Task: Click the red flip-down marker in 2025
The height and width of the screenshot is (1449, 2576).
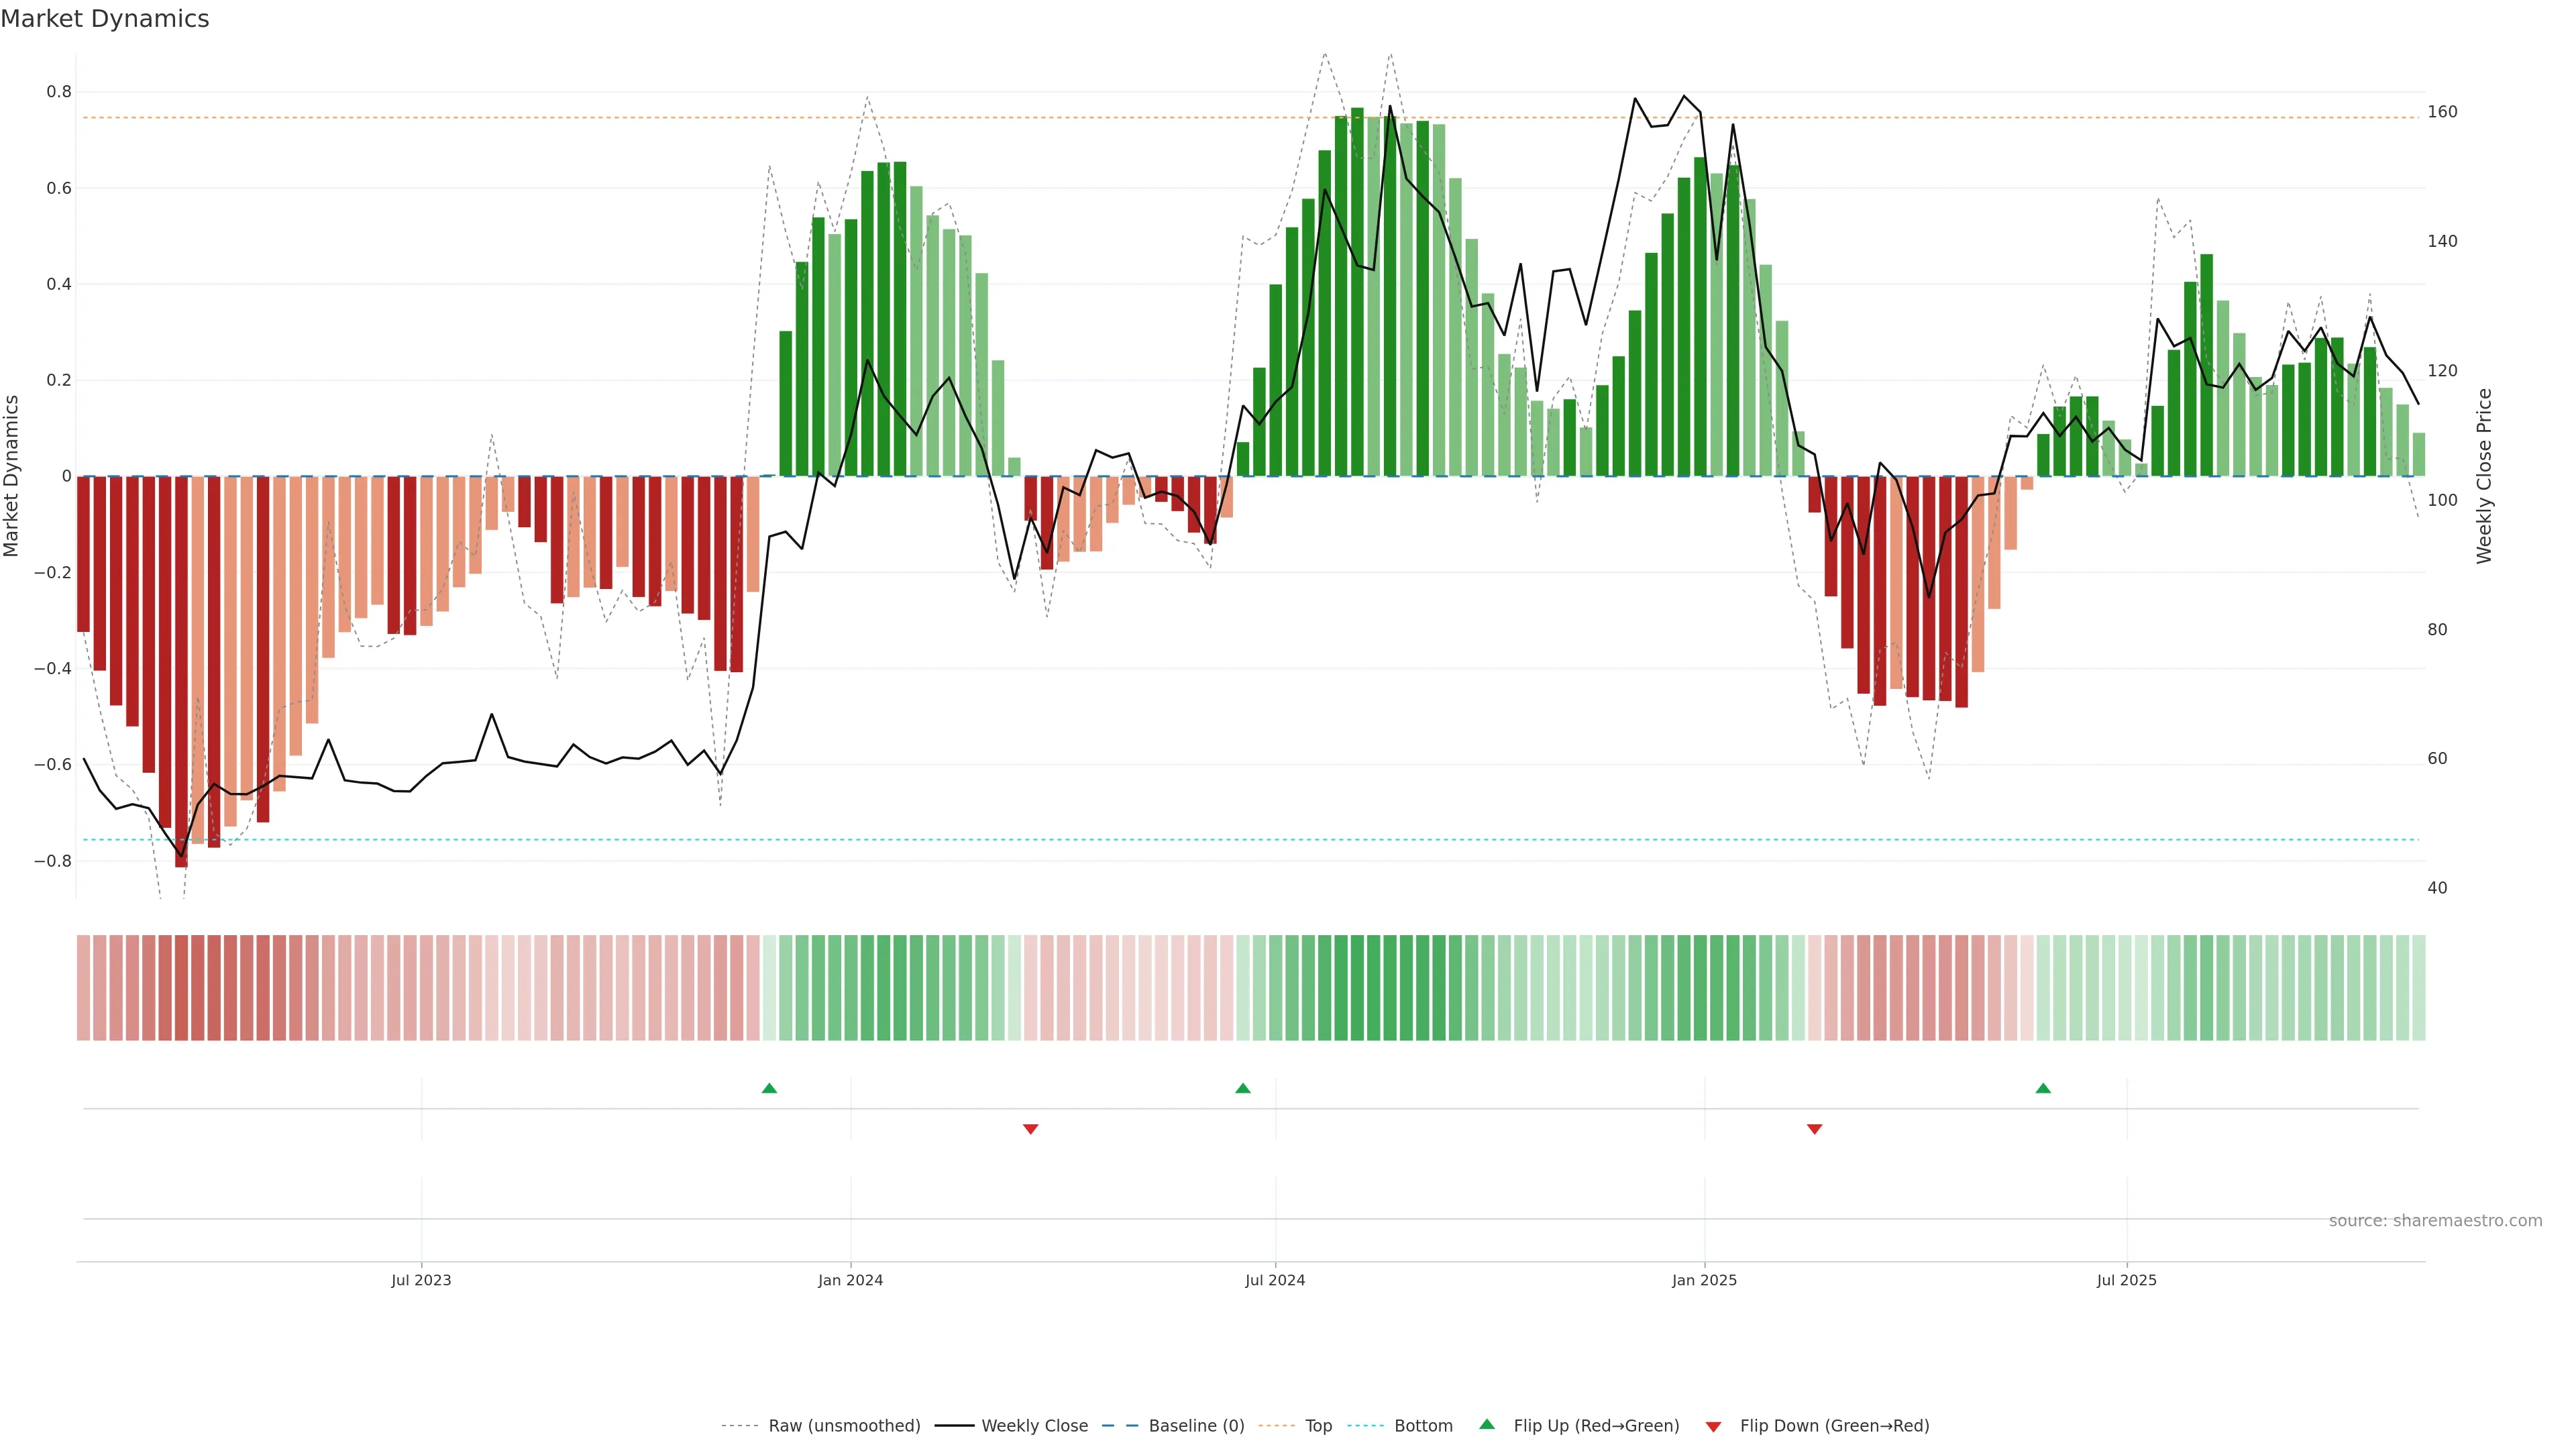Action: 1814,1129
